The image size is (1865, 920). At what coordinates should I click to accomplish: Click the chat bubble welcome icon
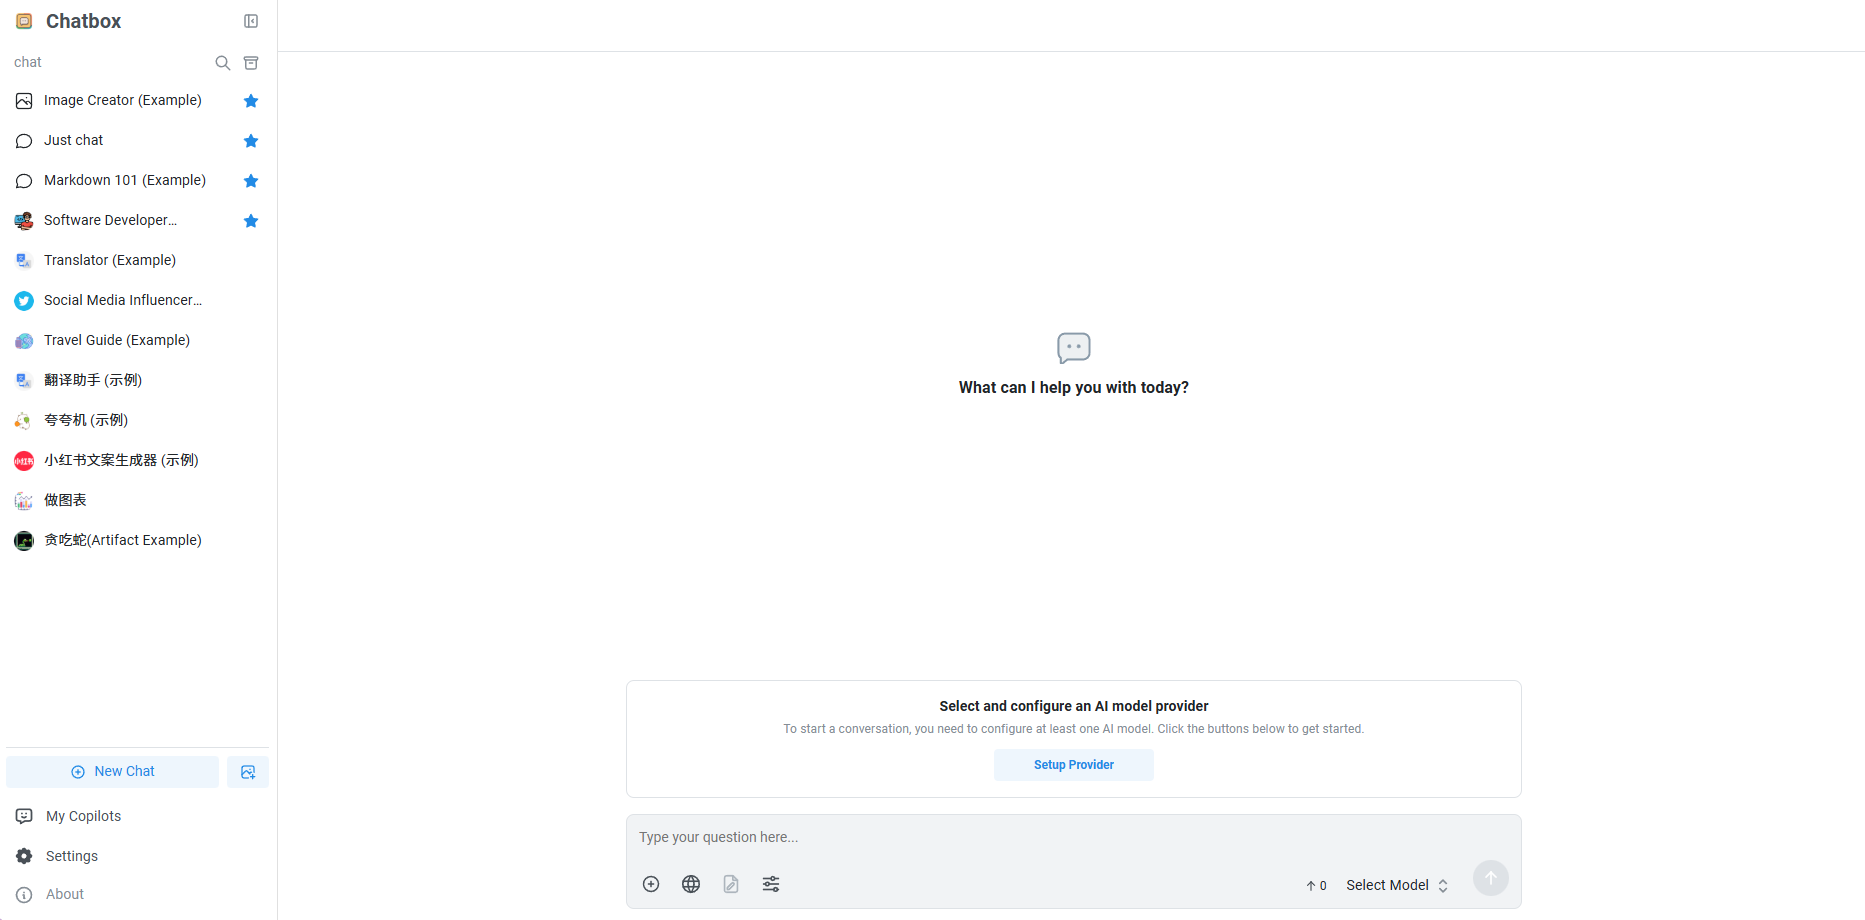[x=1074, y=348]
